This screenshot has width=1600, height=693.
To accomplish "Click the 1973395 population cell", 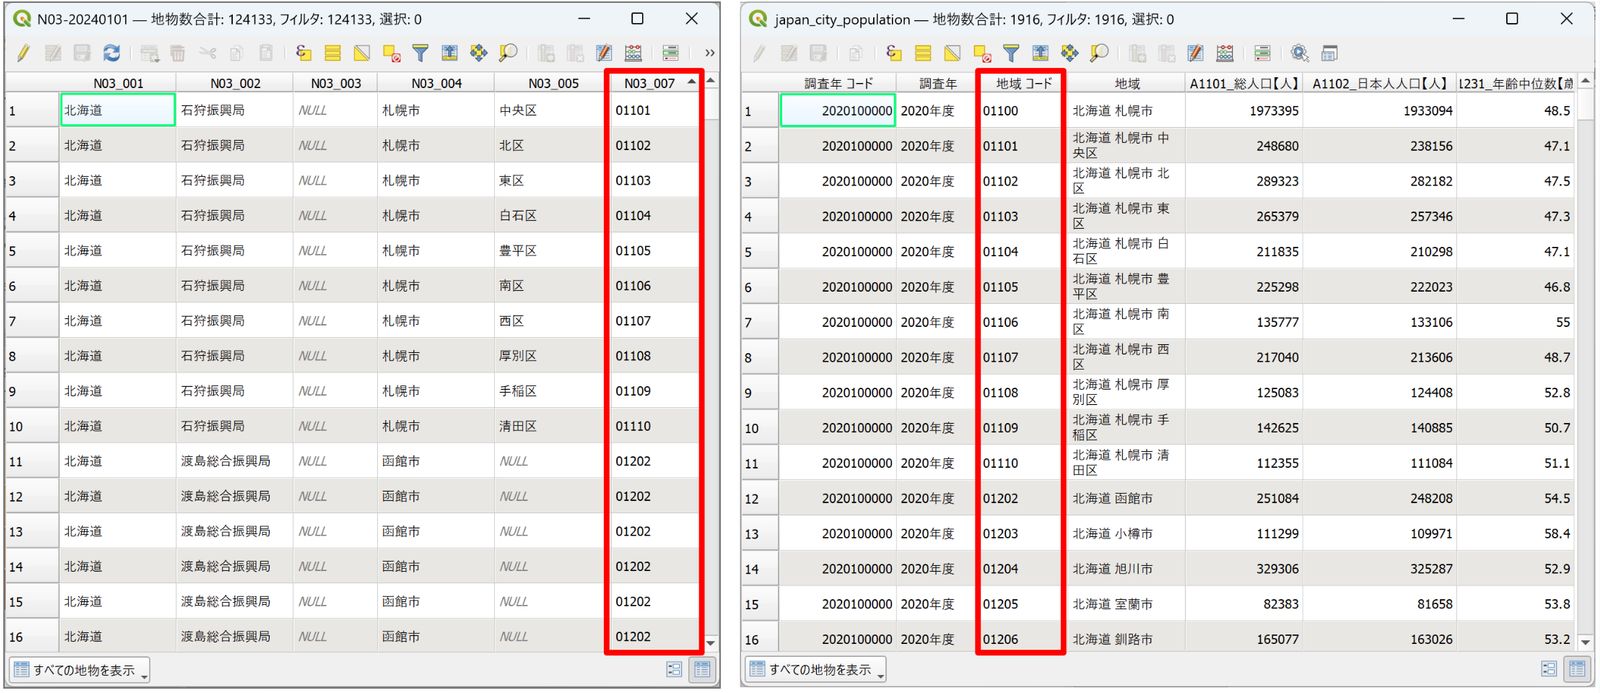I will click(1244, 111).
